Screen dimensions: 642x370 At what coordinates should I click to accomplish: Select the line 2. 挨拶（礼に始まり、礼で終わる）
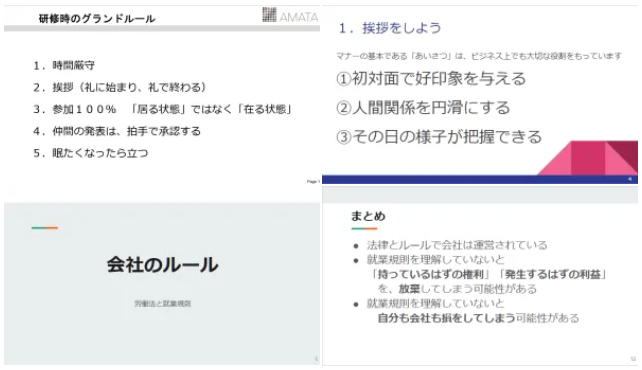[x=120, y=87]
